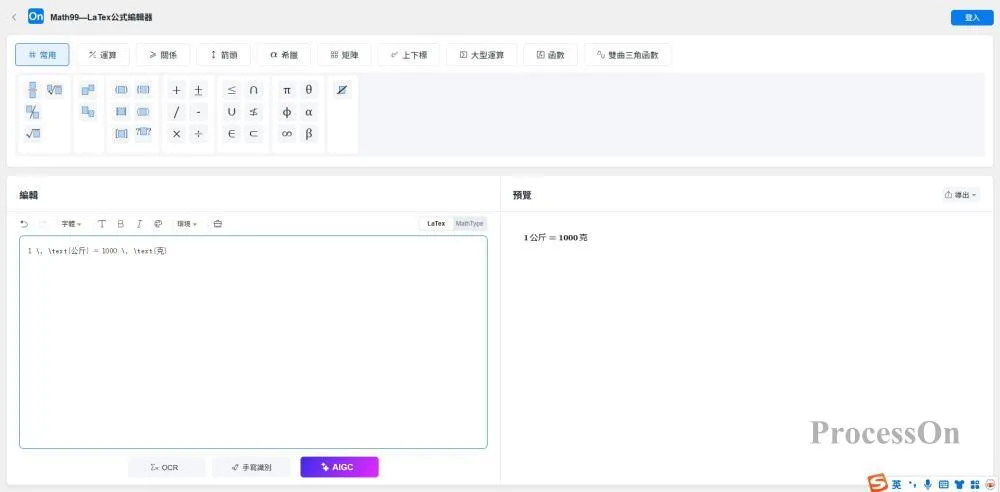Click the 登入 login button

click(x=971, y=17)
